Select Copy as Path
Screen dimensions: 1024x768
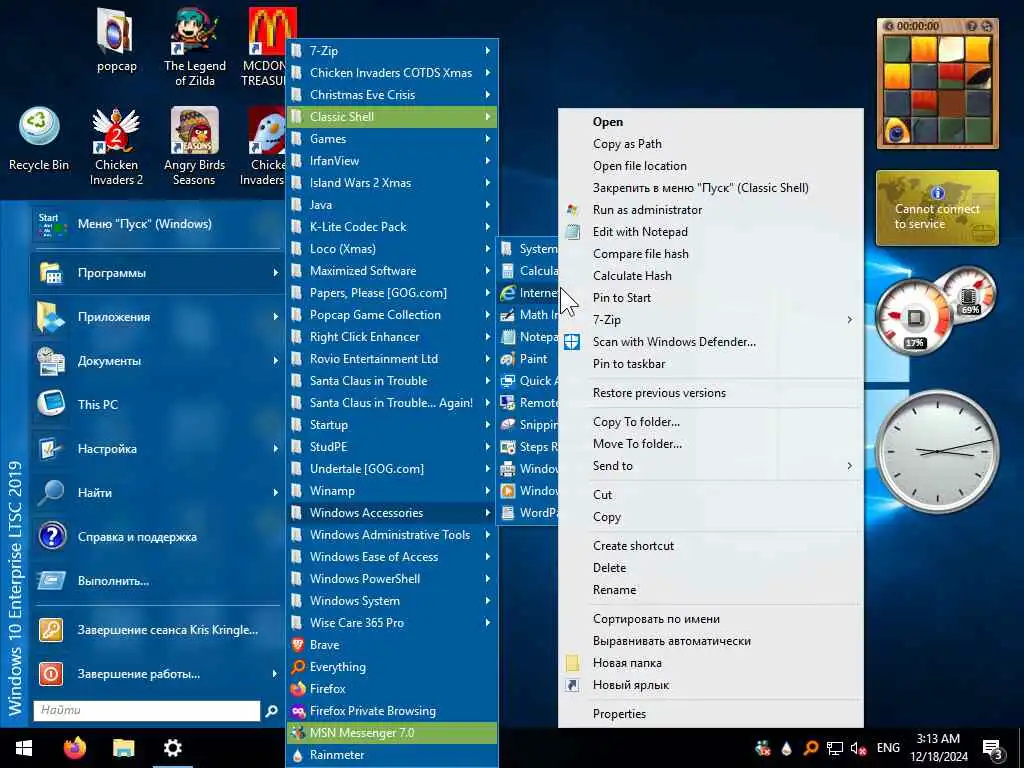tap(711, 144)
